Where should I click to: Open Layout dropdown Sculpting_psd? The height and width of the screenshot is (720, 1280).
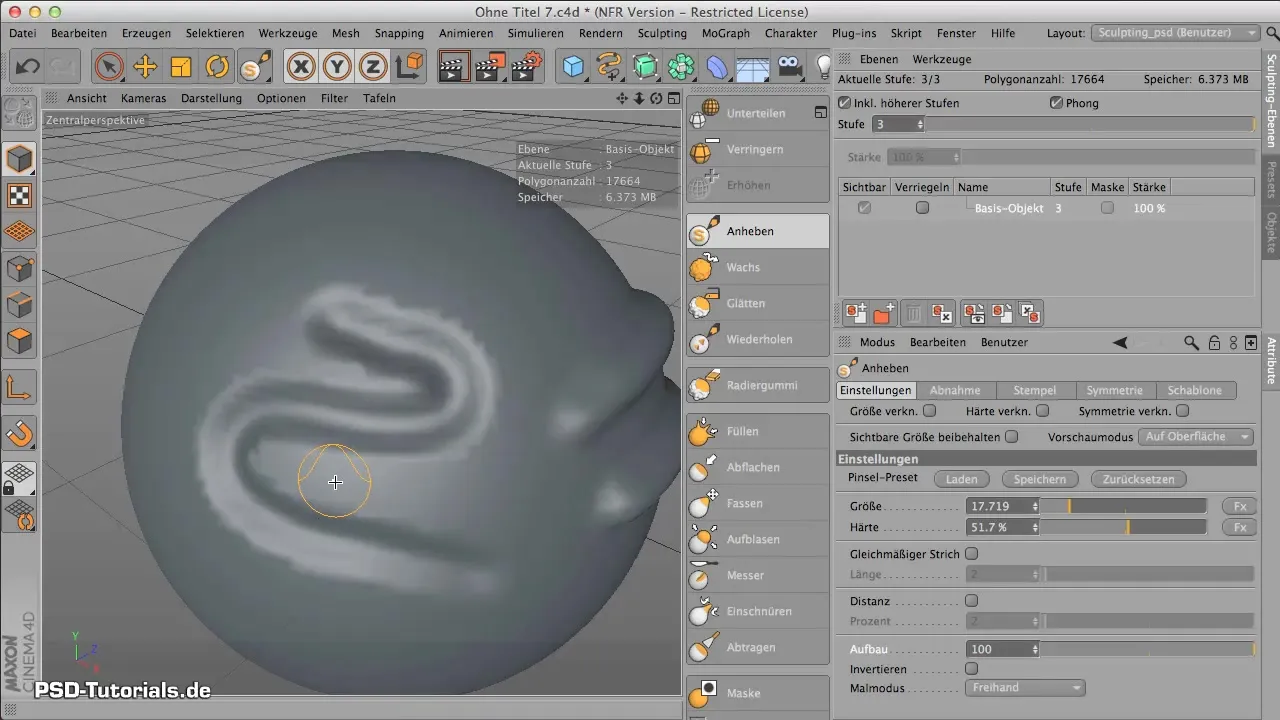(1176, 33)
